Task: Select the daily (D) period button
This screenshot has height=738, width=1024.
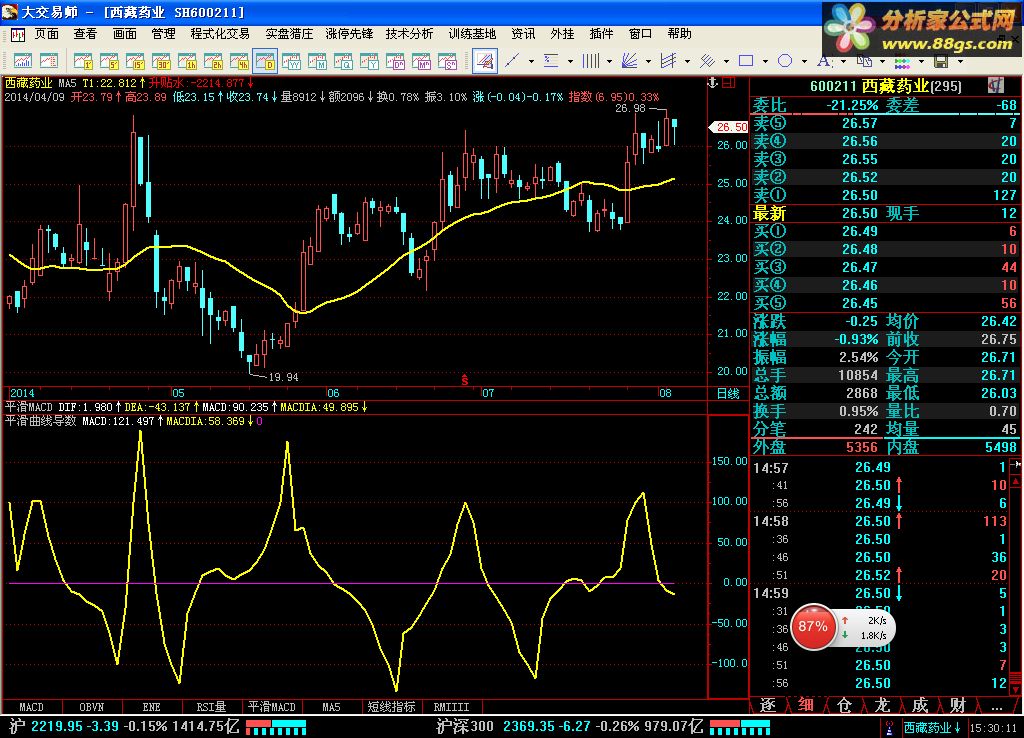Action: point(265,61)
